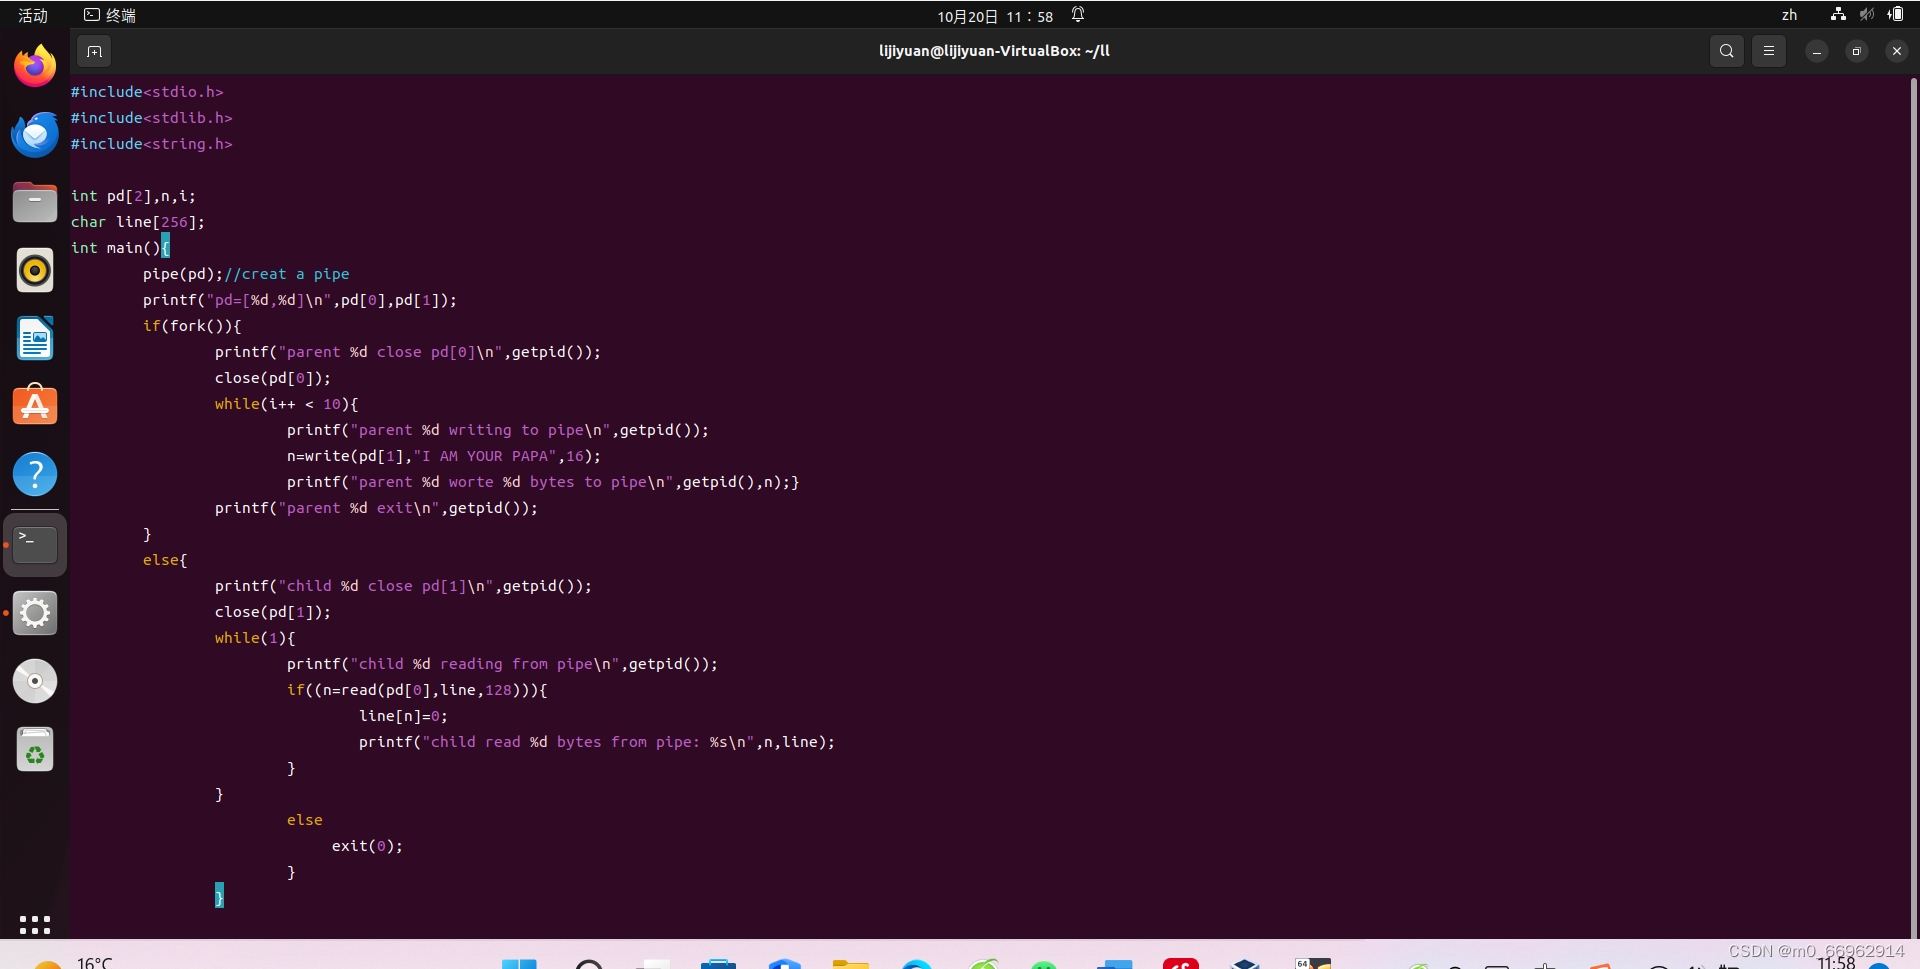Select the Terminal icon in the dock
This screenshot has width=1920, height=969.
pos(35,544)
